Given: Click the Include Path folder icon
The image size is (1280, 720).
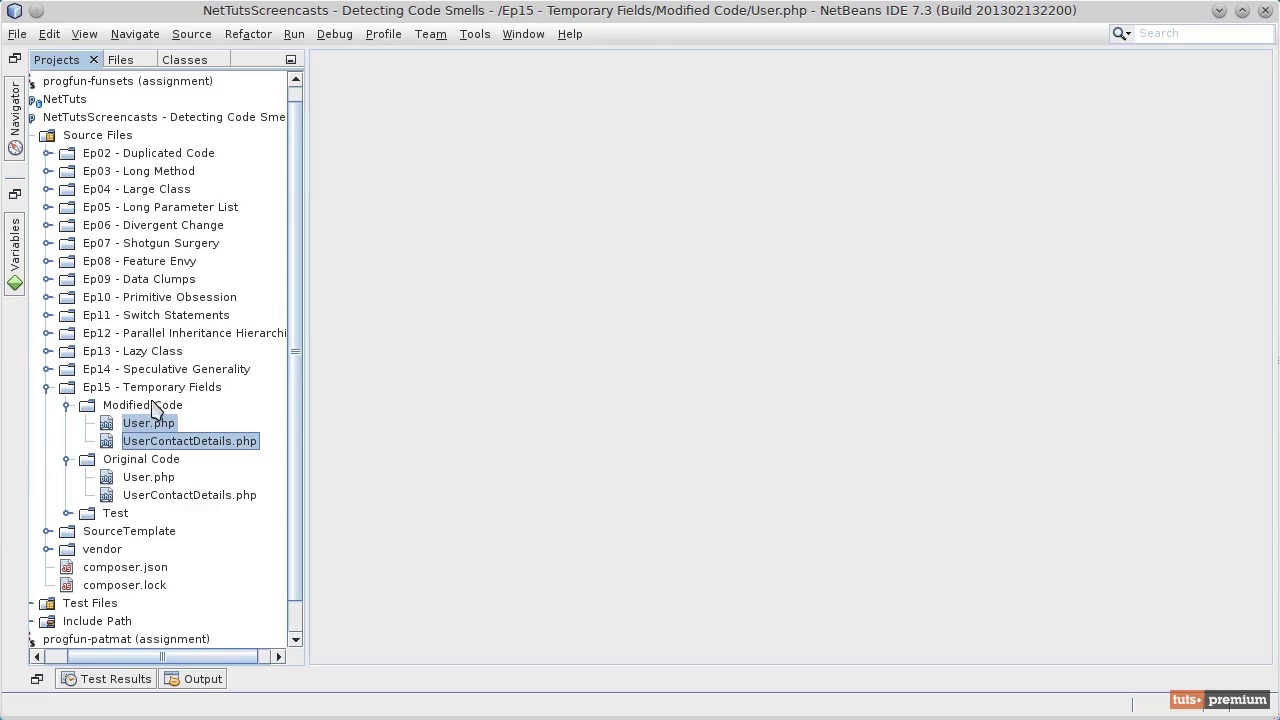Looking at the screenshot, I should click(x=47, y=621).
